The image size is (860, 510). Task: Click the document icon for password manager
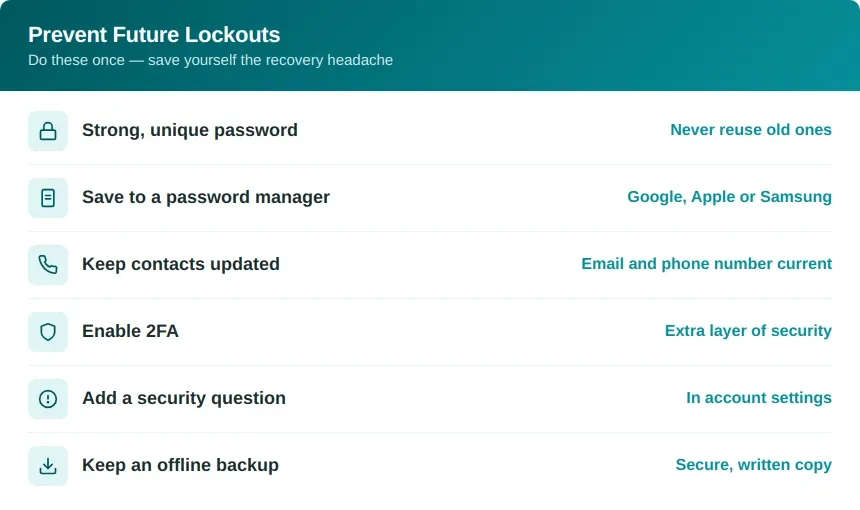48,198
